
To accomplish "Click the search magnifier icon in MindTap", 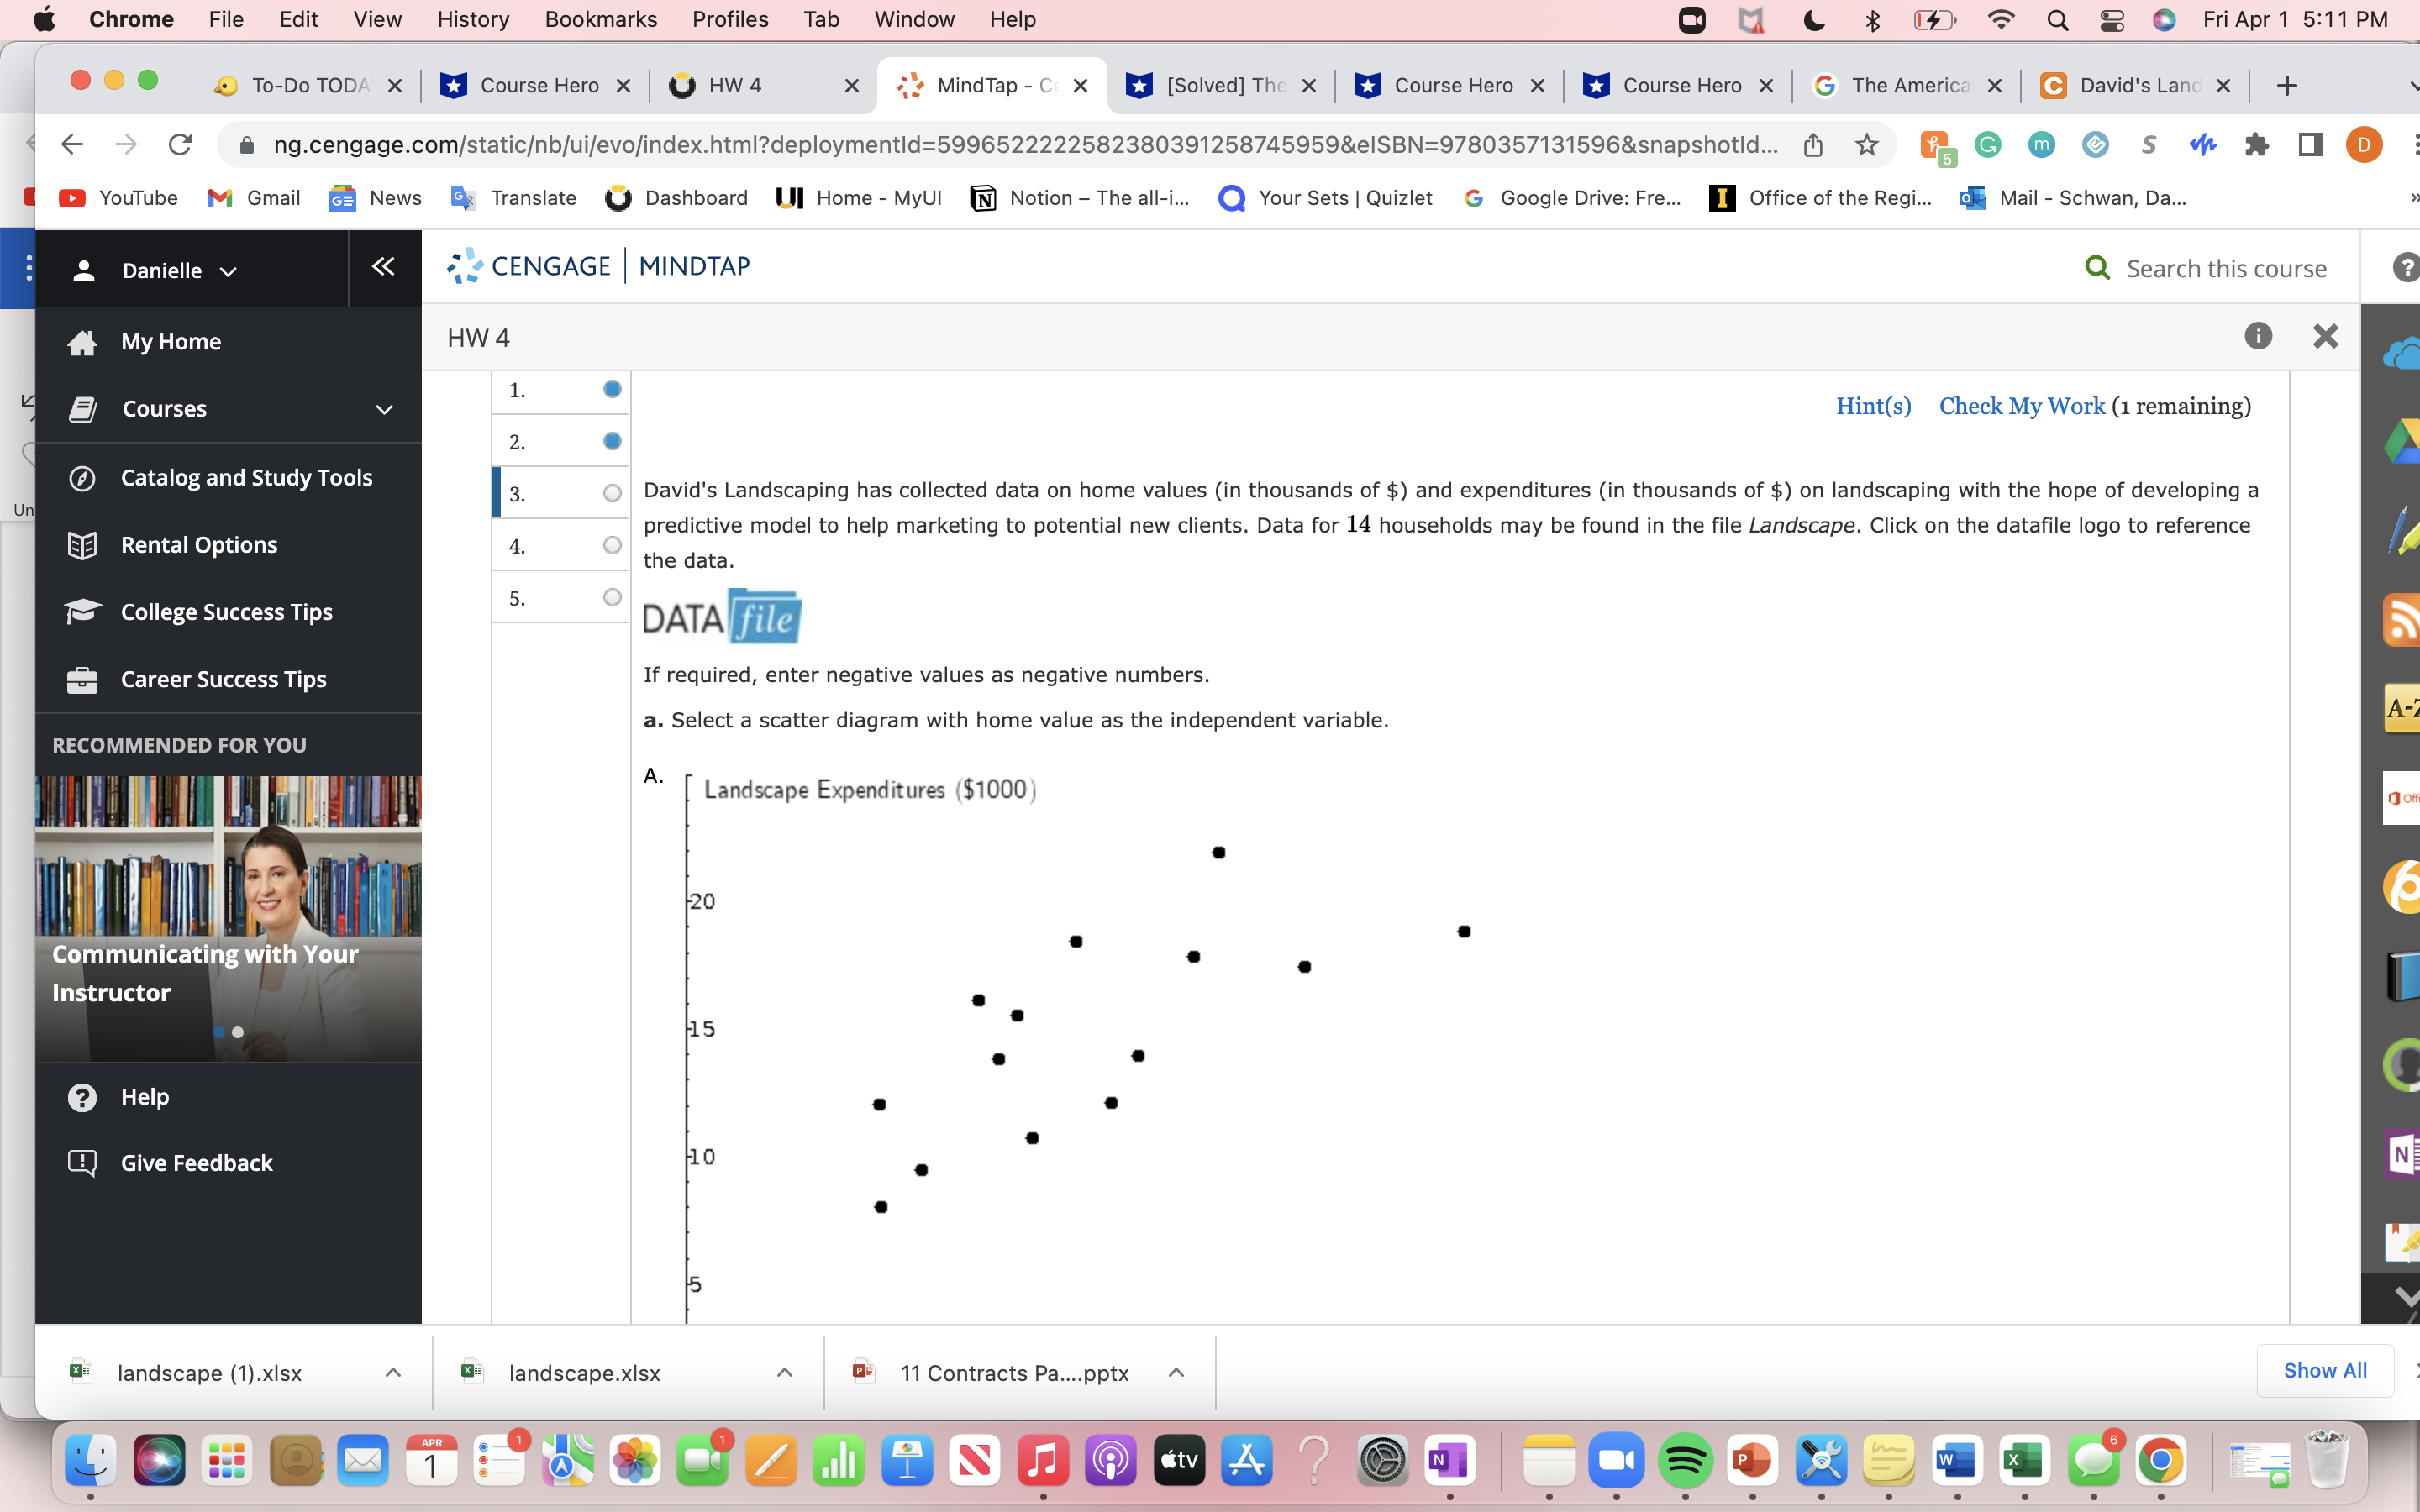I will (x=2097, y=268).
